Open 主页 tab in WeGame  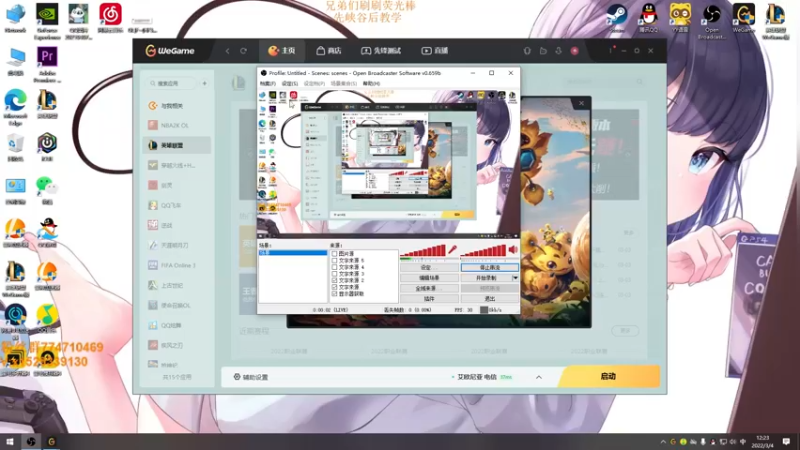pyautogui.click(x=282, y=51)
